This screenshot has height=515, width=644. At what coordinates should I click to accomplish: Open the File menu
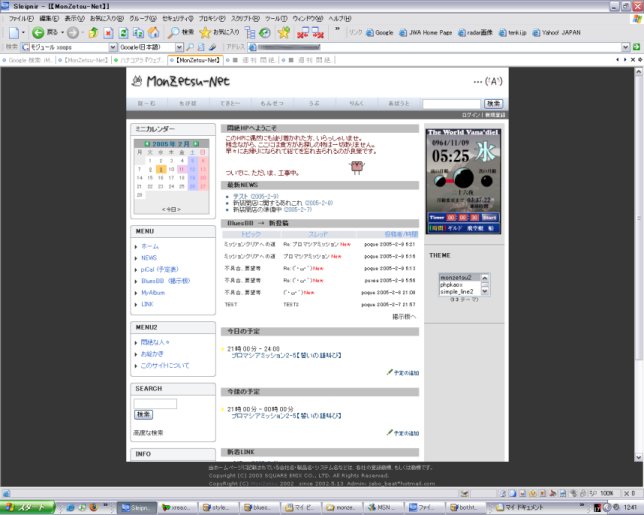click(x=21, y=18)
